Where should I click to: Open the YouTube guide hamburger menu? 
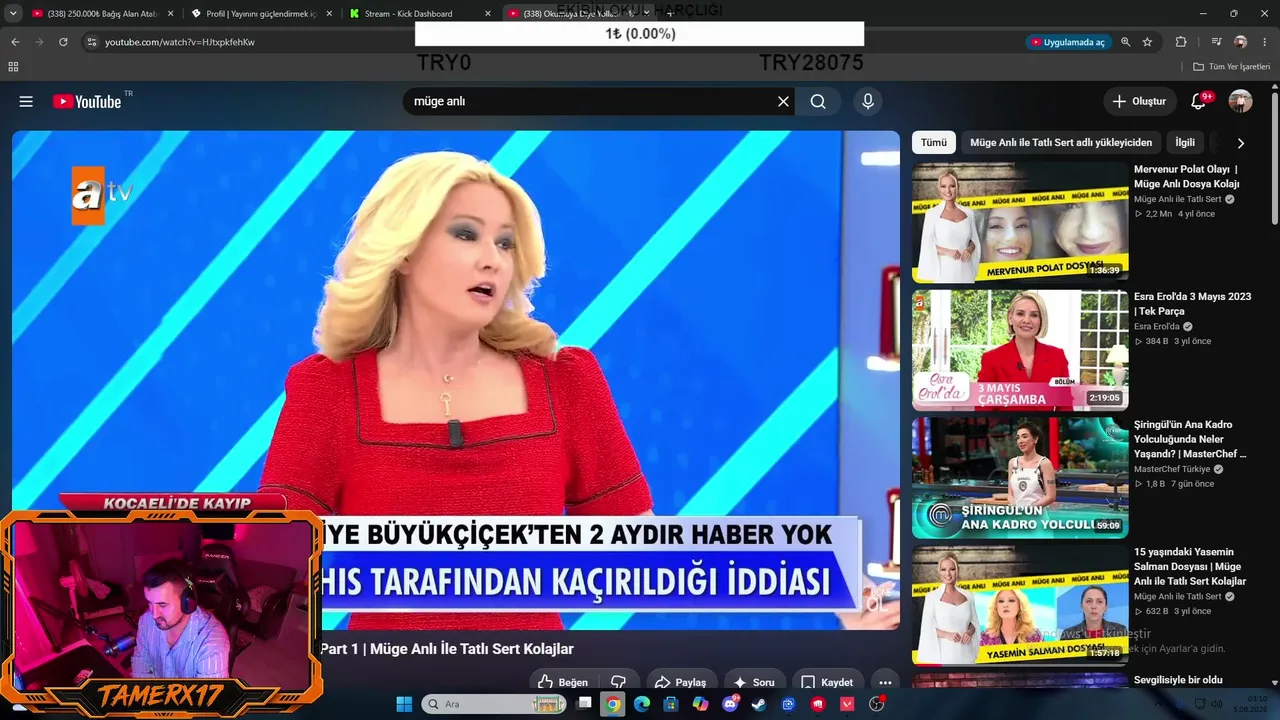coord(26,101)
